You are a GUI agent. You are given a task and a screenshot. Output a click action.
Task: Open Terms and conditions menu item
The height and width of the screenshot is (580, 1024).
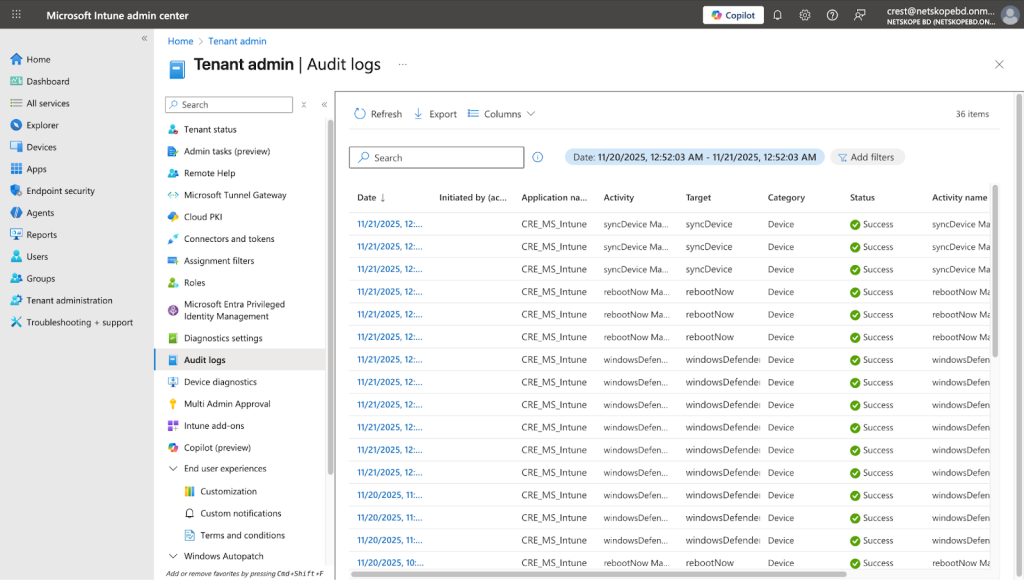pos(240,535)
